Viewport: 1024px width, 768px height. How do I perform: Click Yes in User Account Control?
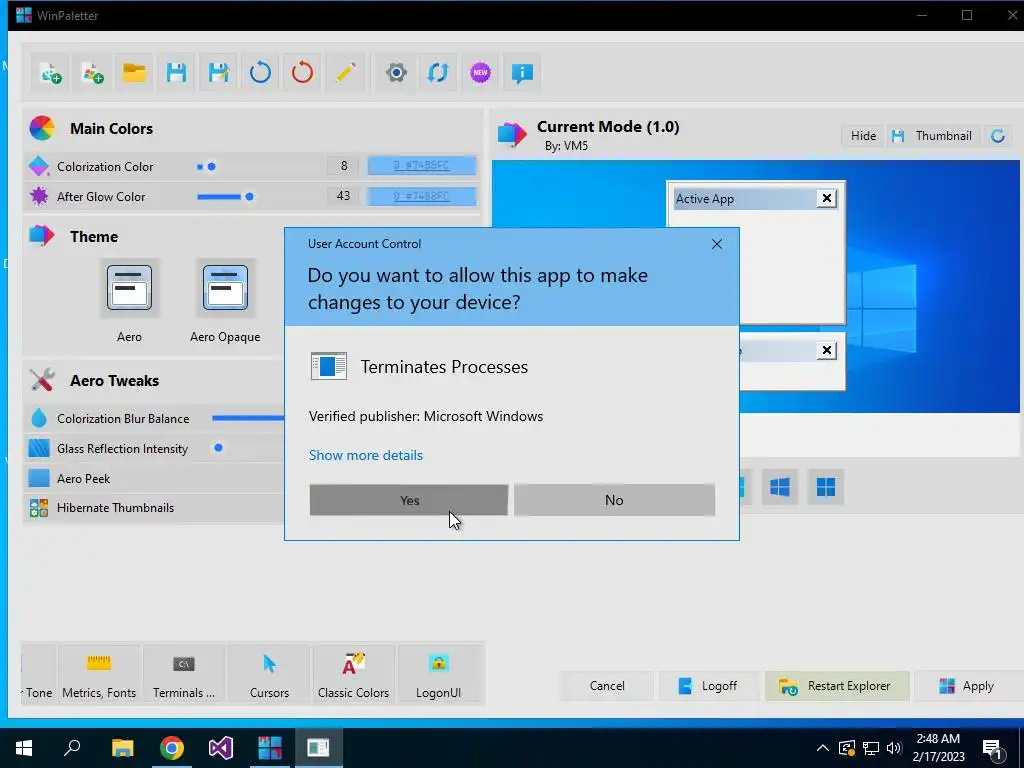coord(409,500)
